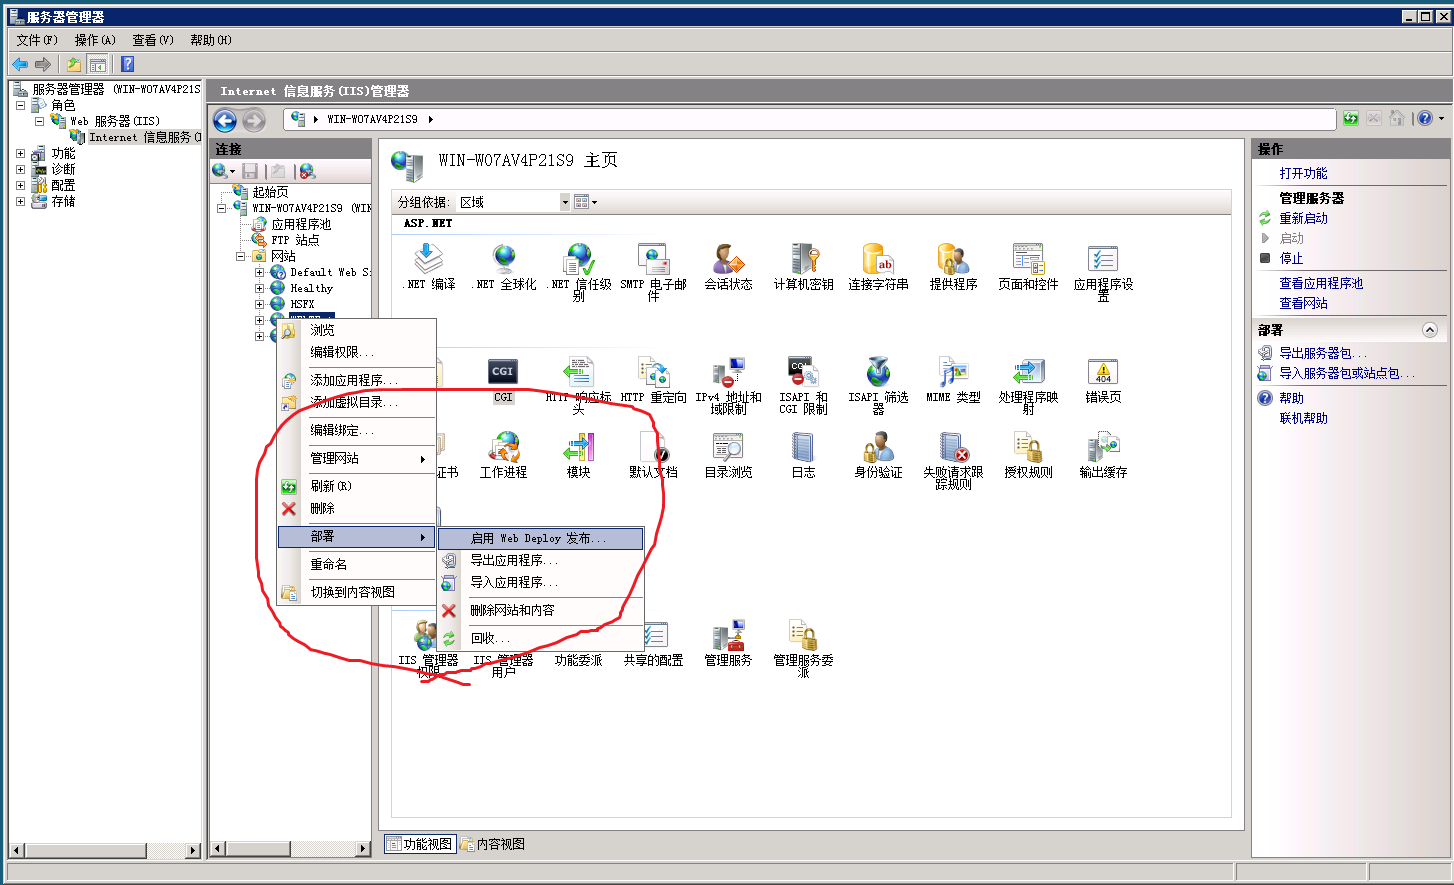Click 查看应用程序池 link
This screenshot has height=885, width=1454.
[1321, 283]
